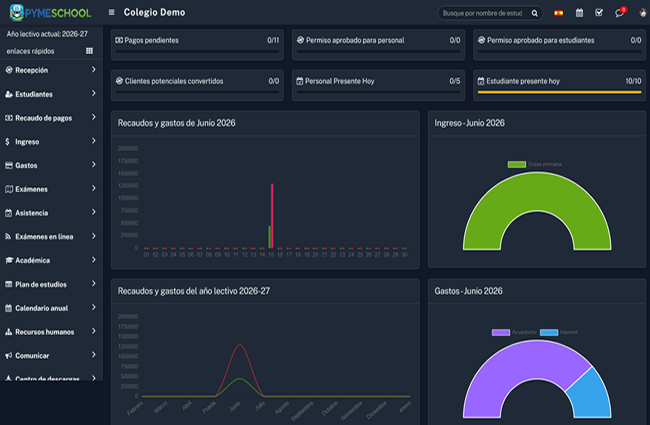This screenshot has height=425, width=650.
Task: Click the Recepción sidebar icon
Action: point(9,70)
